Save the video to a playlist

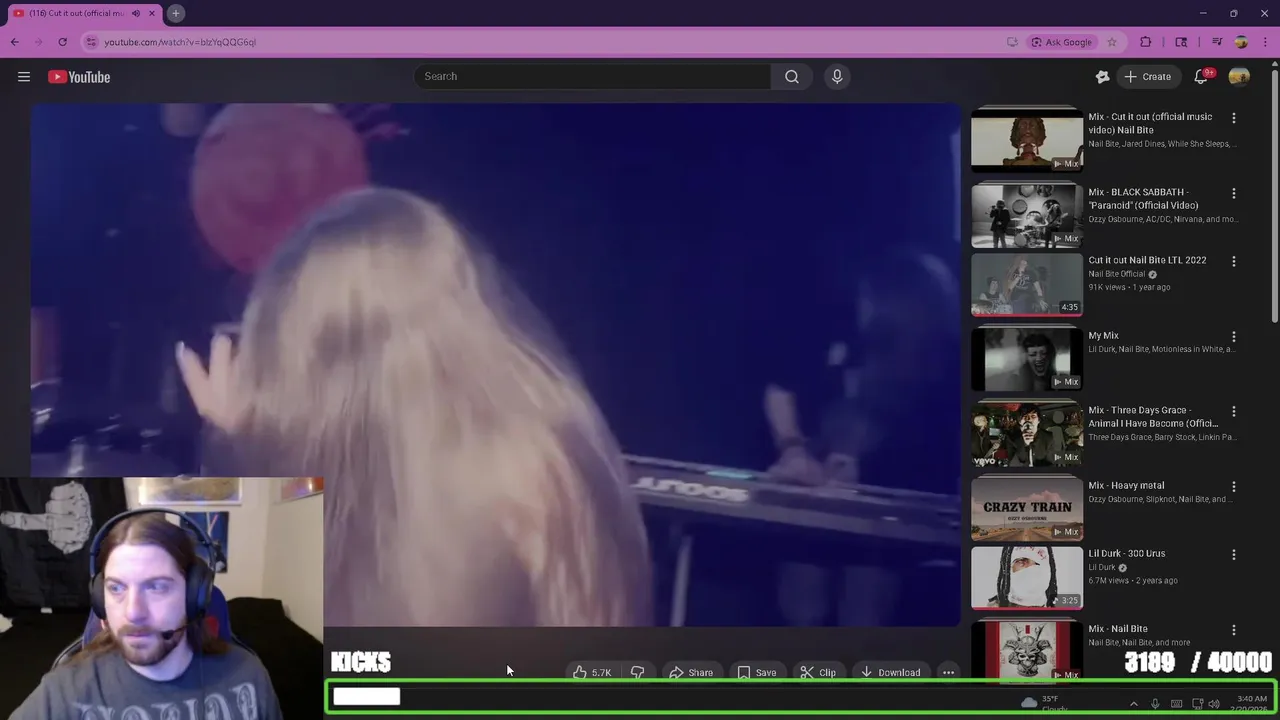(757, 673)
